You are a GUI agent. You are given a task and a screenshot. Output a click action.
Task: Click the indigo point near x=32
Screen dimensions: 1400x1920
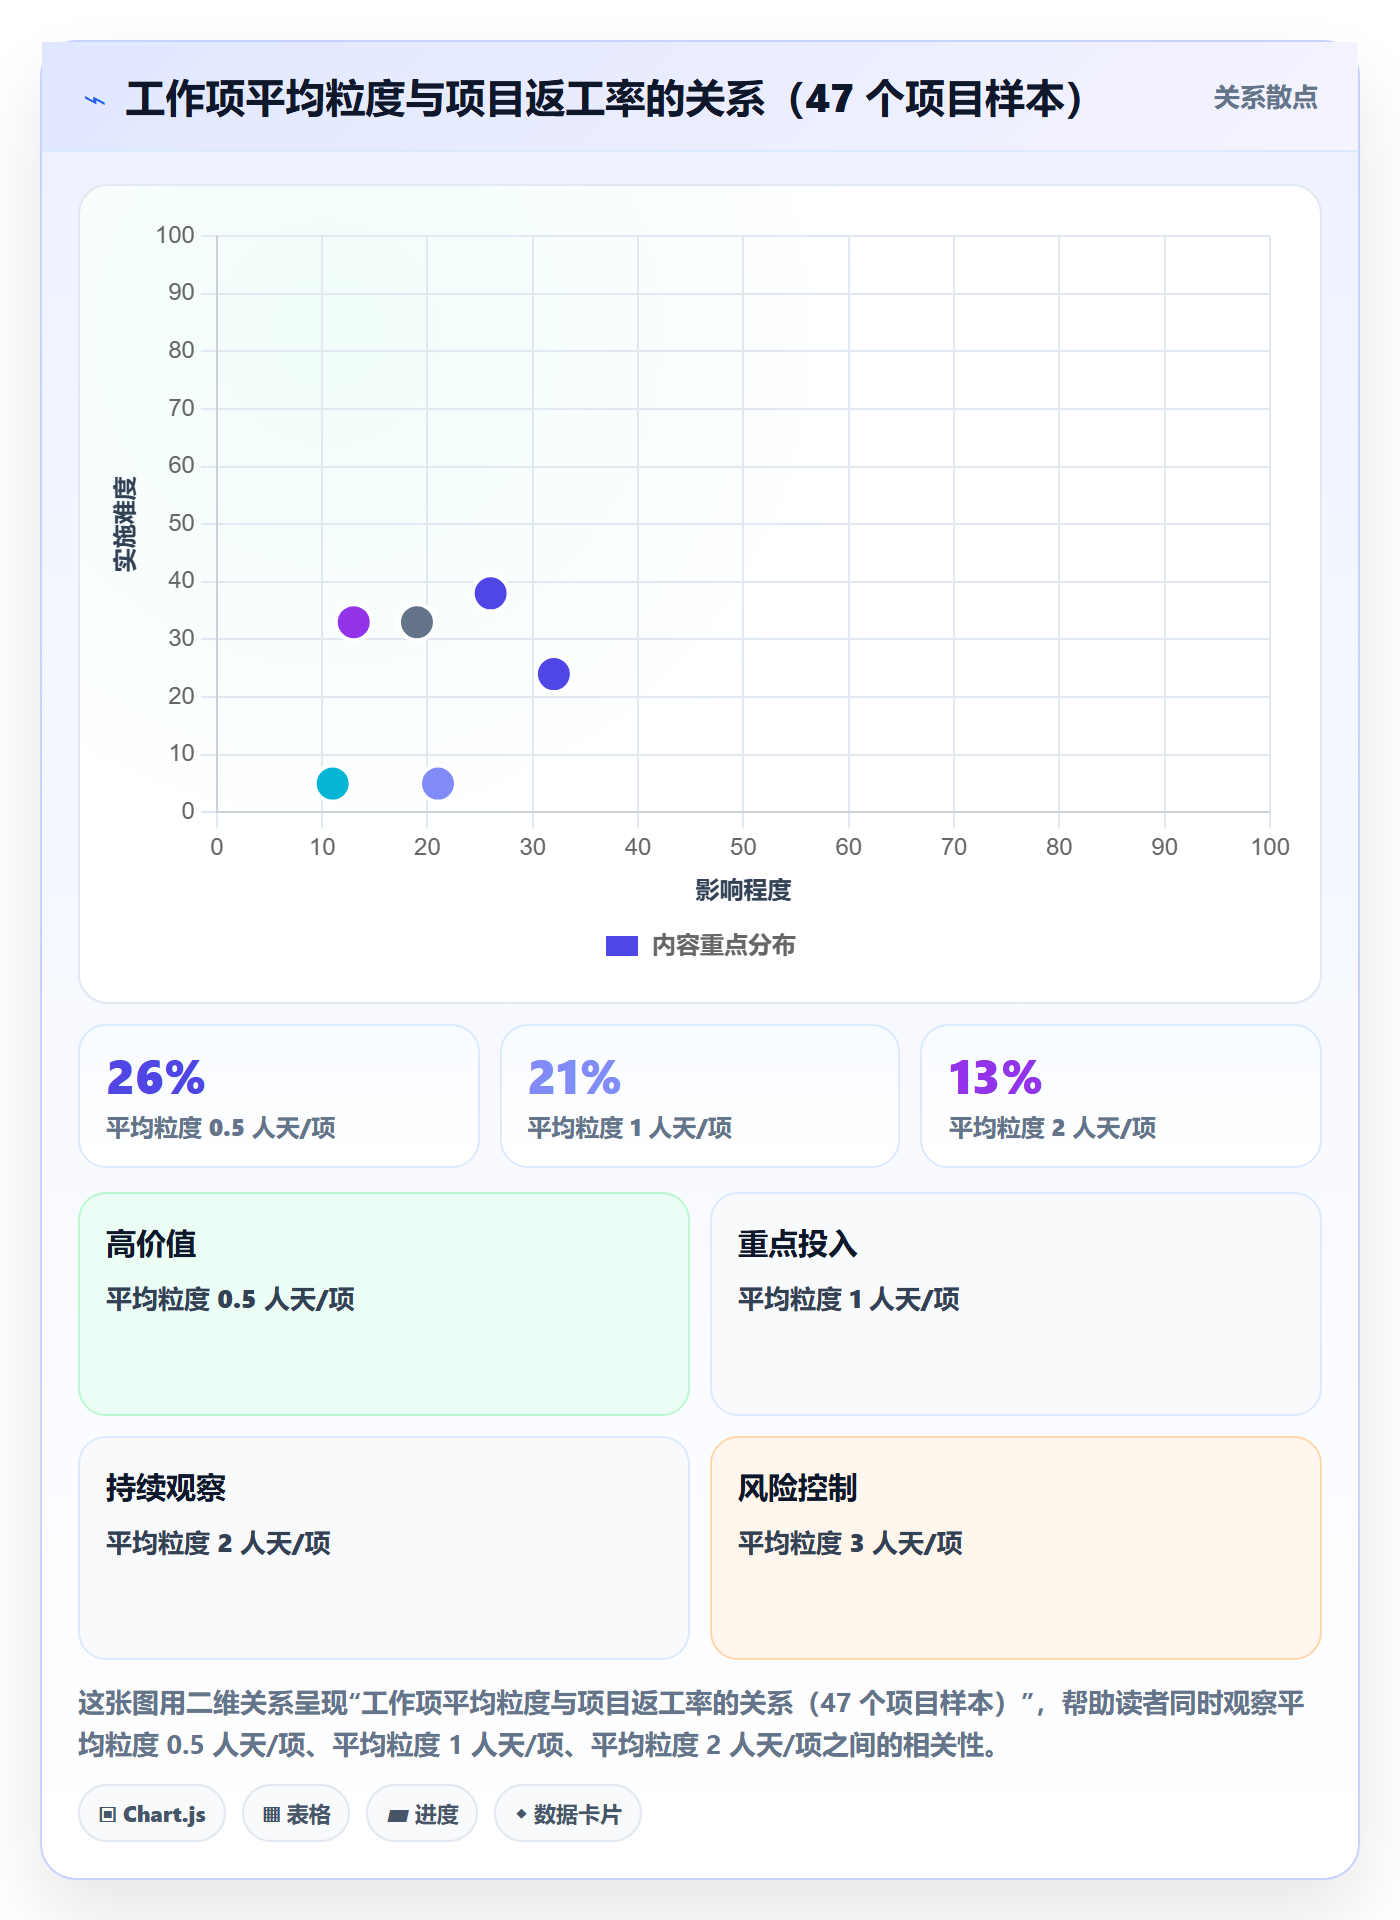tap(553, 674)
